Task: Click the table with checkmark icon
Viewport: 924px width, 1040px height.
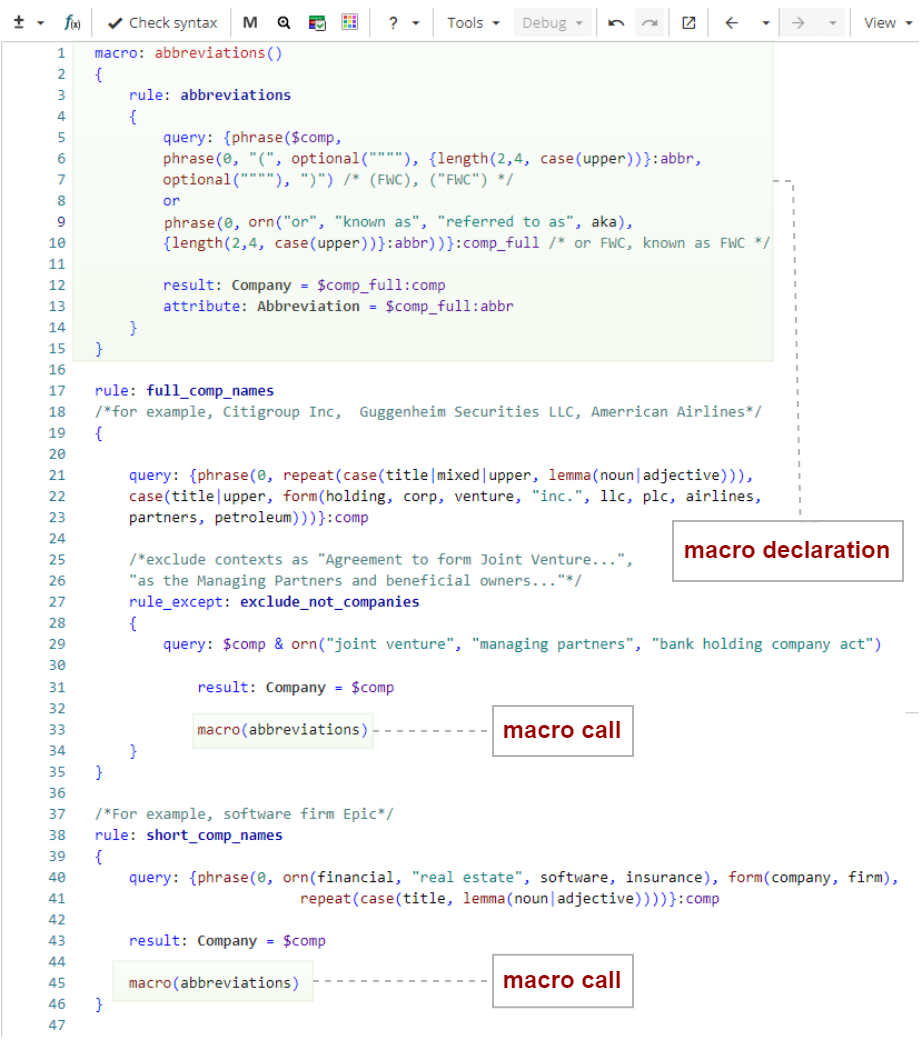Action: click(x=317, y=22)
